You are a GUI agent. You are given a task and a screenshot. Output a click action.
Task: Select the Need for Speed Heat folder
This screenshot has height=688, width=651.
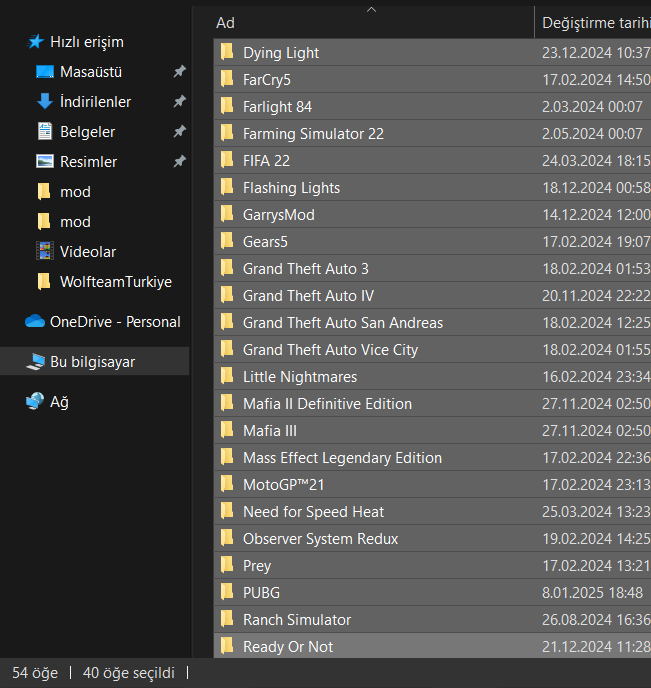313,512
